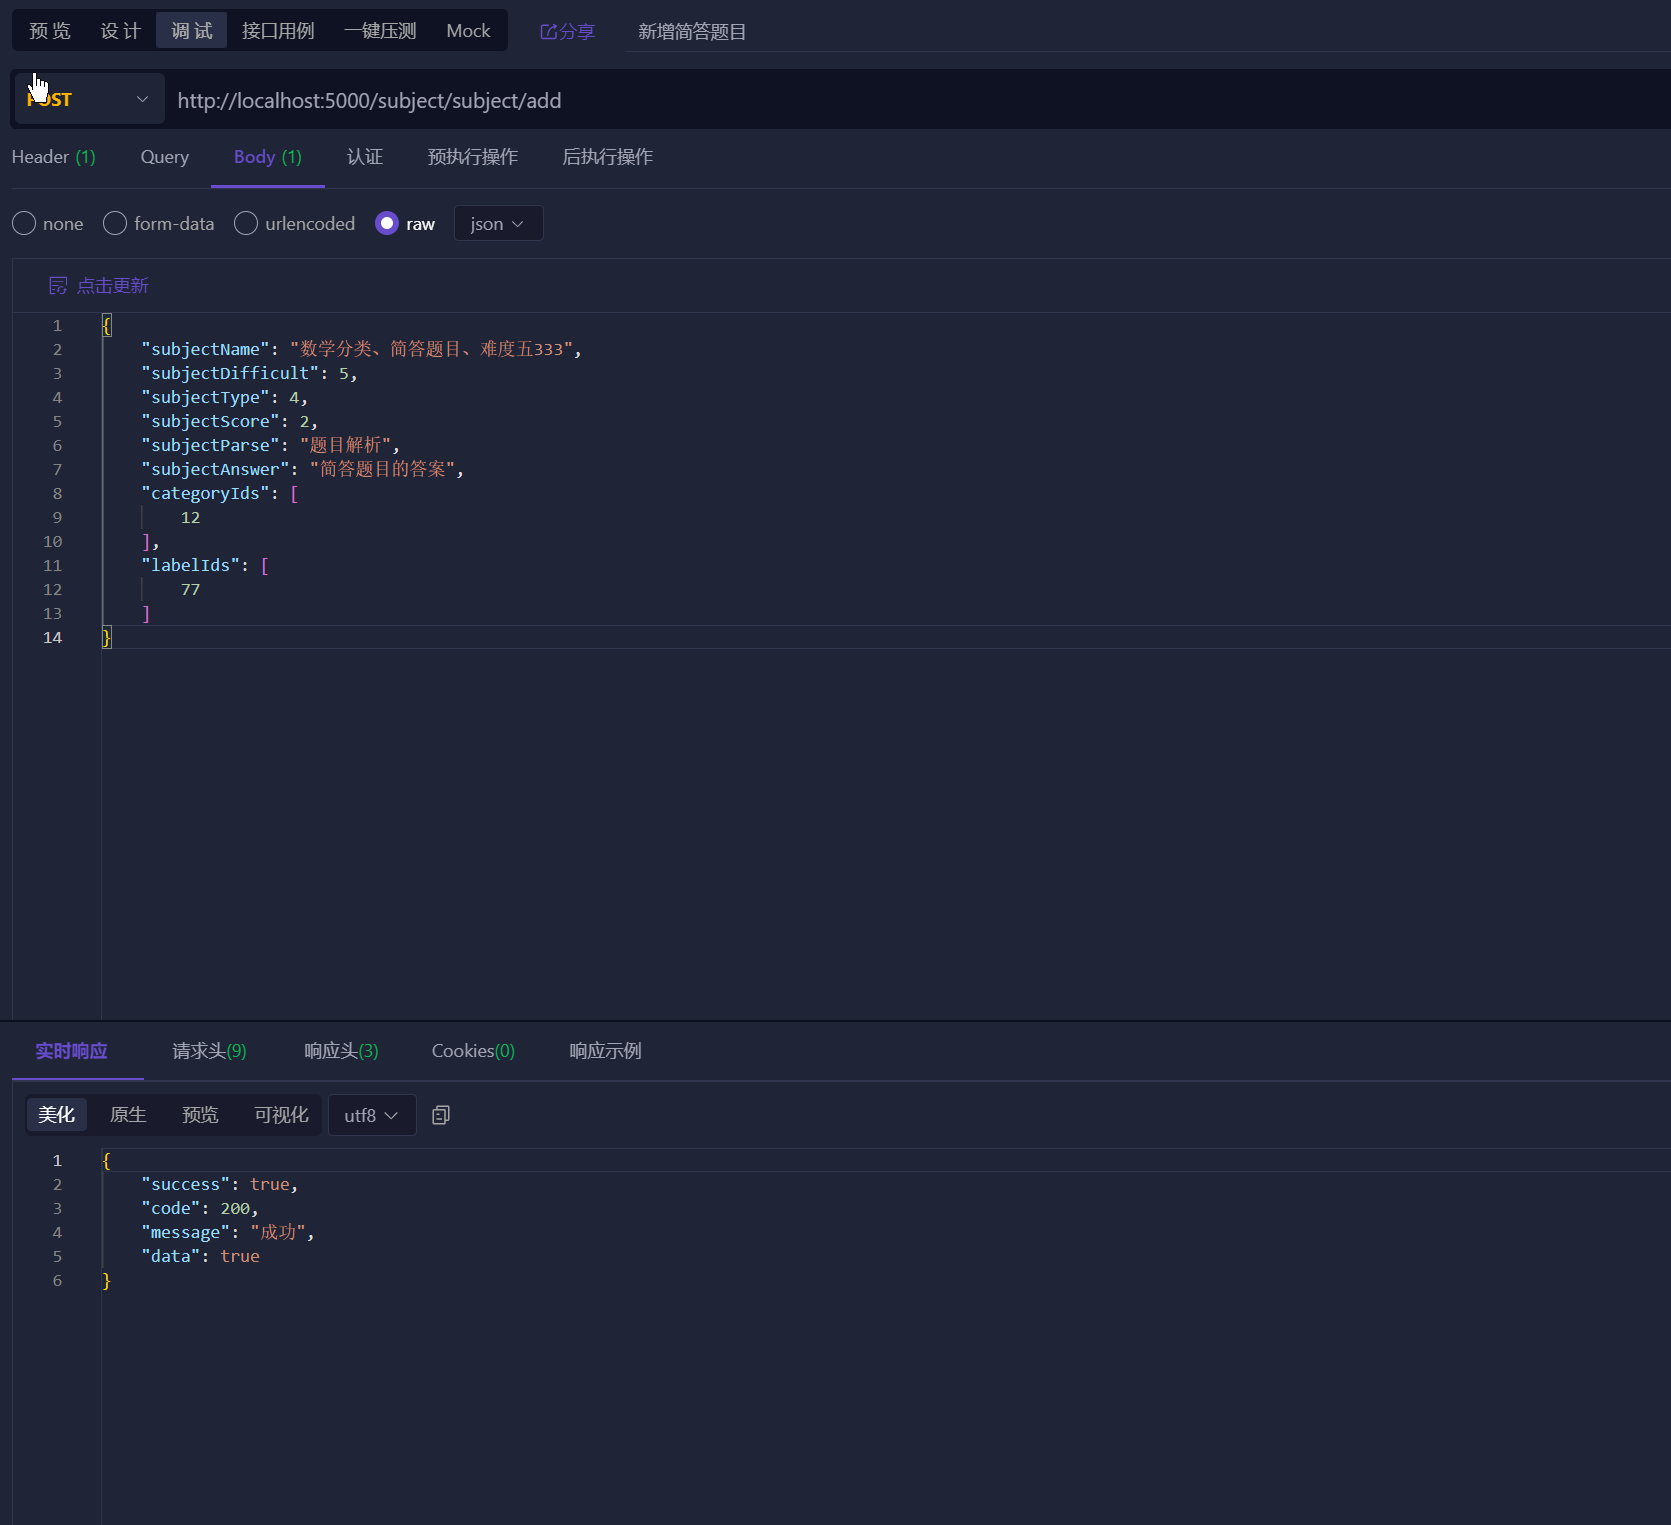Click the "code": 200 response line
The height and width of the screenshot is (1525, 1671).
(199, 1208)
